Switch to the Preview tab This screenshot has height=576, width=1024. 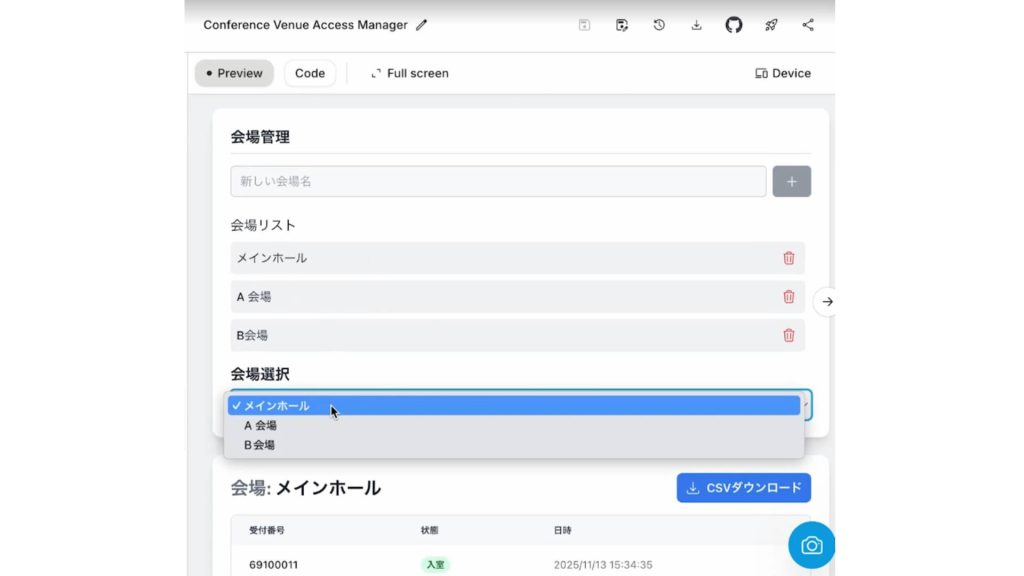coord(234,73)
